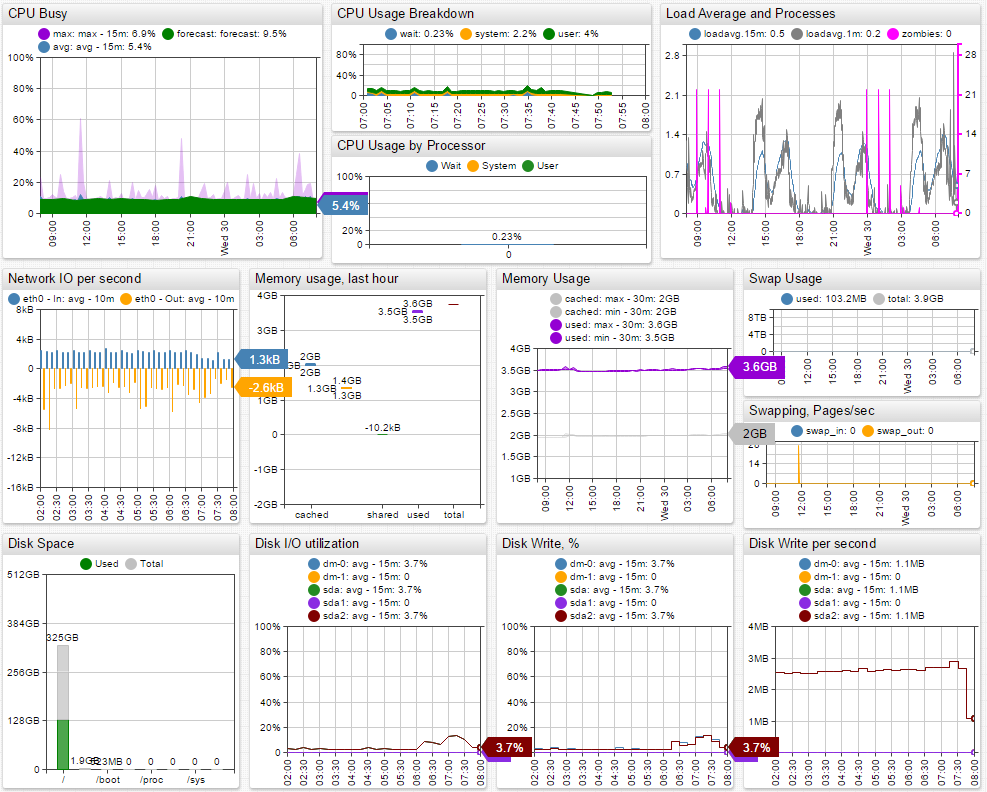Open the Swapping, Pages/sec widget title
Image resolution: width=987 pixels, height=792 pixels.
click(811, 411)
